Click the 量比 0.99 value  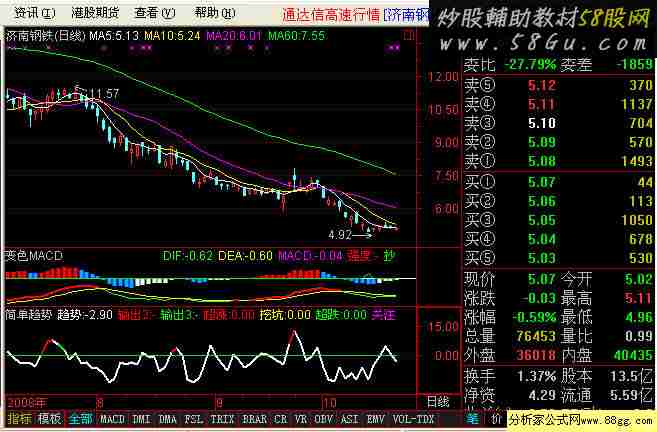click(639, 336)
